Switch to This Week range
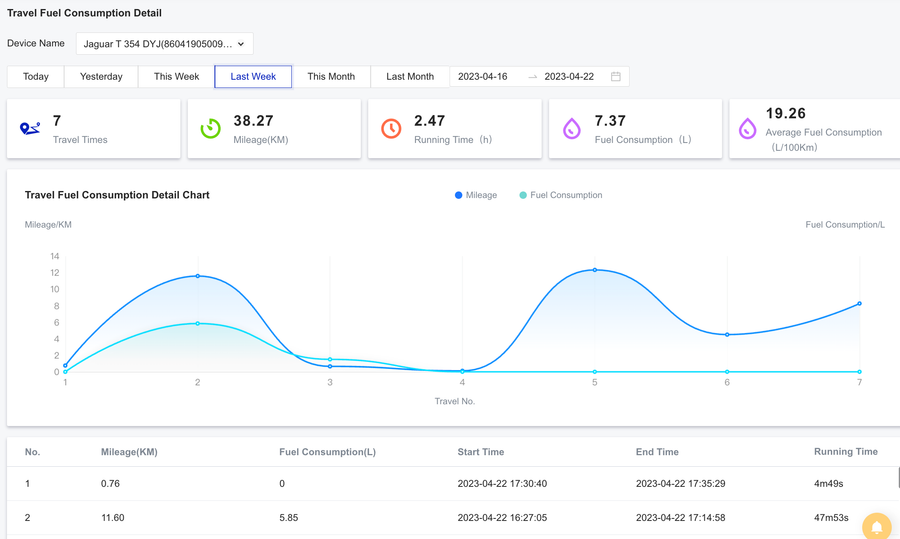The height and width of the screenshot is (539, 900). coord(176,77)
